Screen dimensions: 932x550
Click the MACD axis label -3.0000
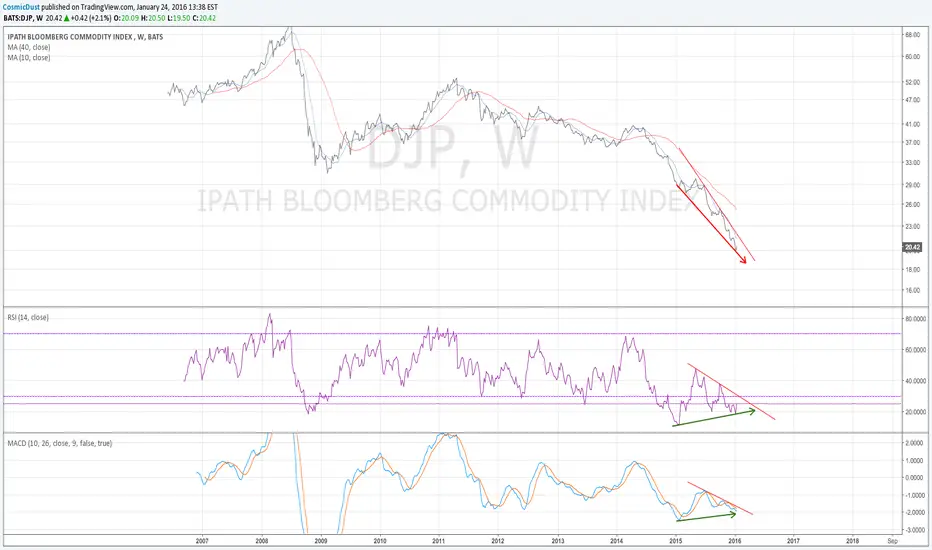tap(914, 530)
